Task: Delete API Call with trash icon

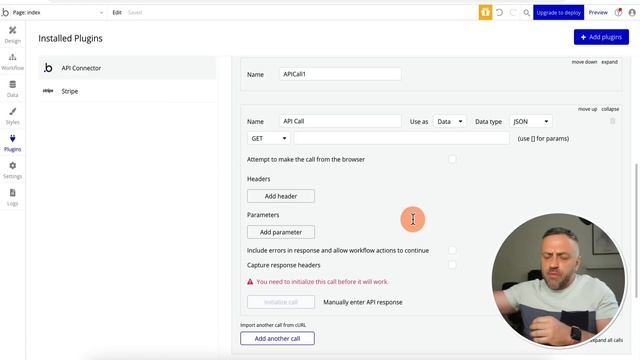Action: pos(613,121)
